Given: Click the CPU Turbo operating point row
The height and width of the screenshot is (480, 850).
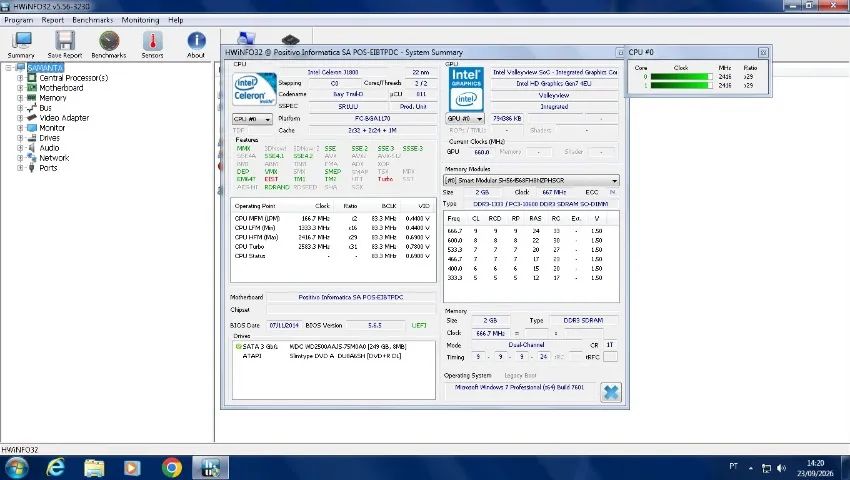Looking at the screenshot, I should point(332,247).
